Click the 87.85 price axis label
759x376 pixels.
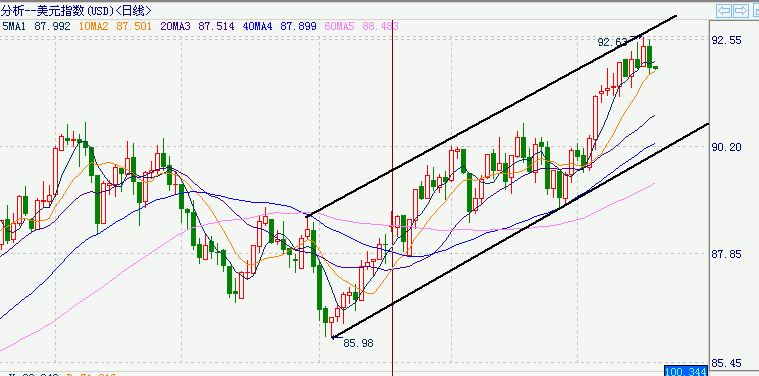[728, 254]
